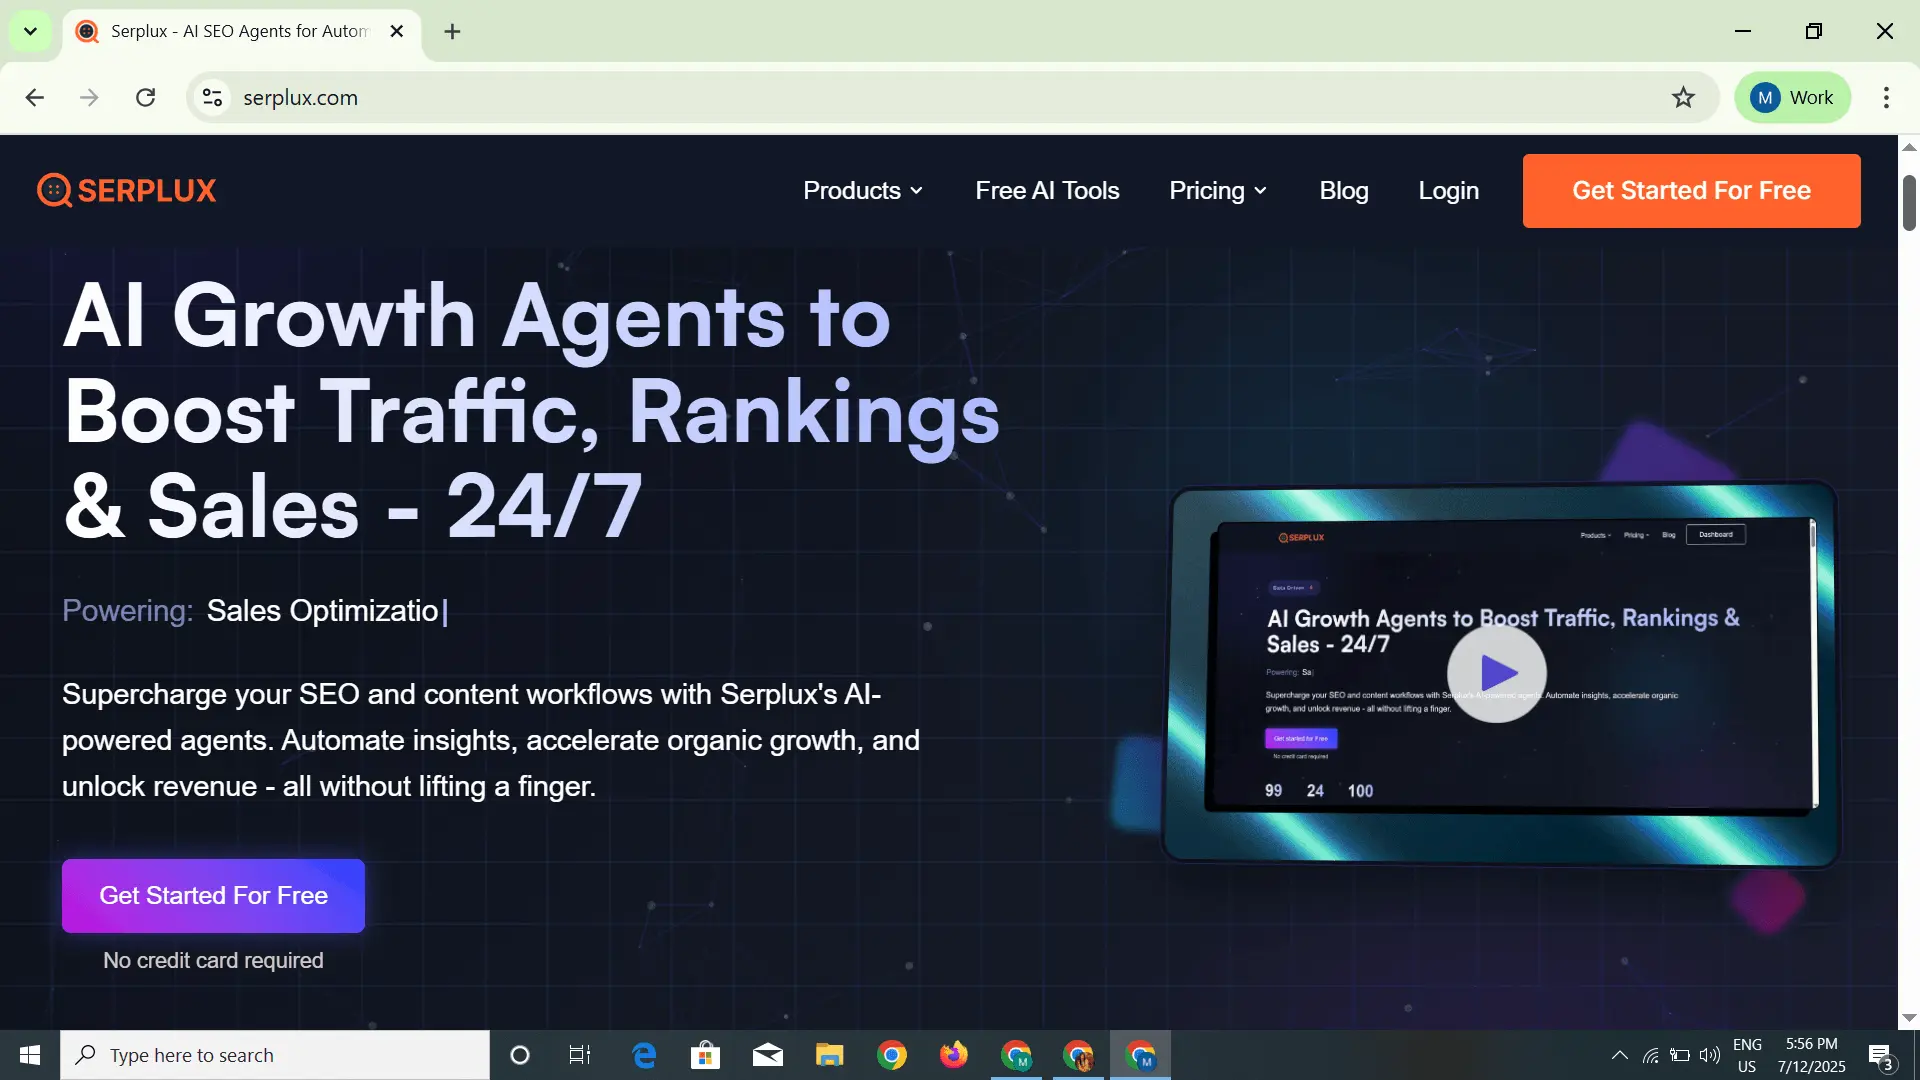Open Task View on the taskbar
1920x1080 pixels.
point(580,1055)
